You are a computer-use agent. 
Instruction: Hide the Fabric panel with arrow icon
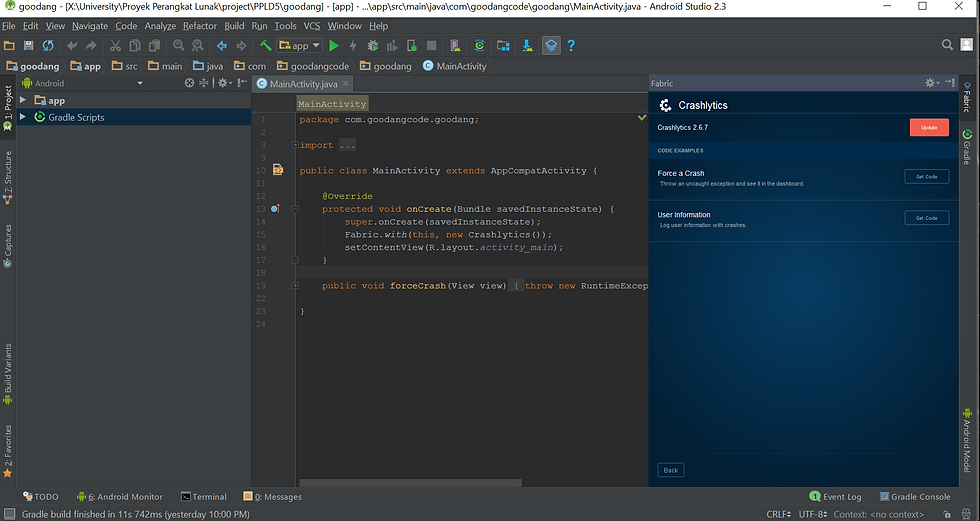tap(950, 82)
